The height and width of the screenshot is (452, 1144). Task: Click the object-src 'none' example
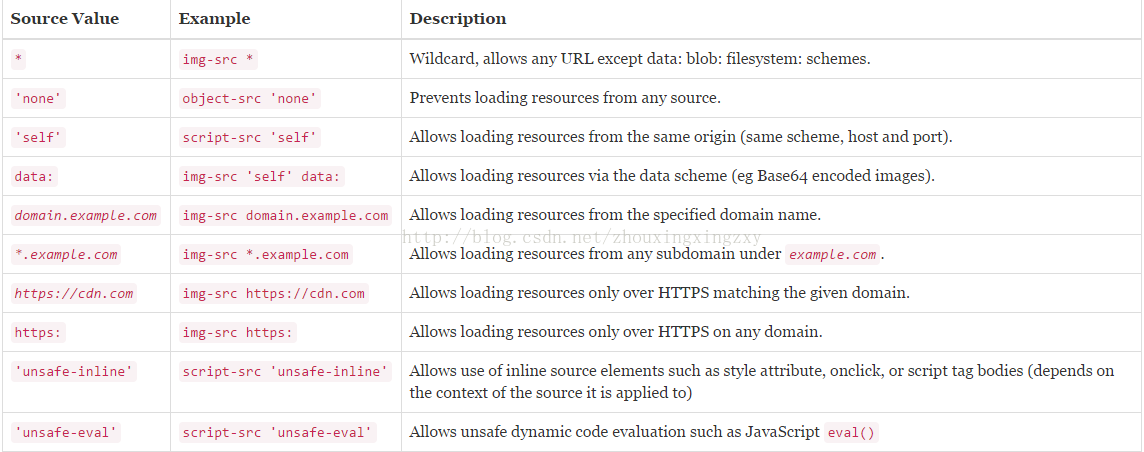pos(250,98)
